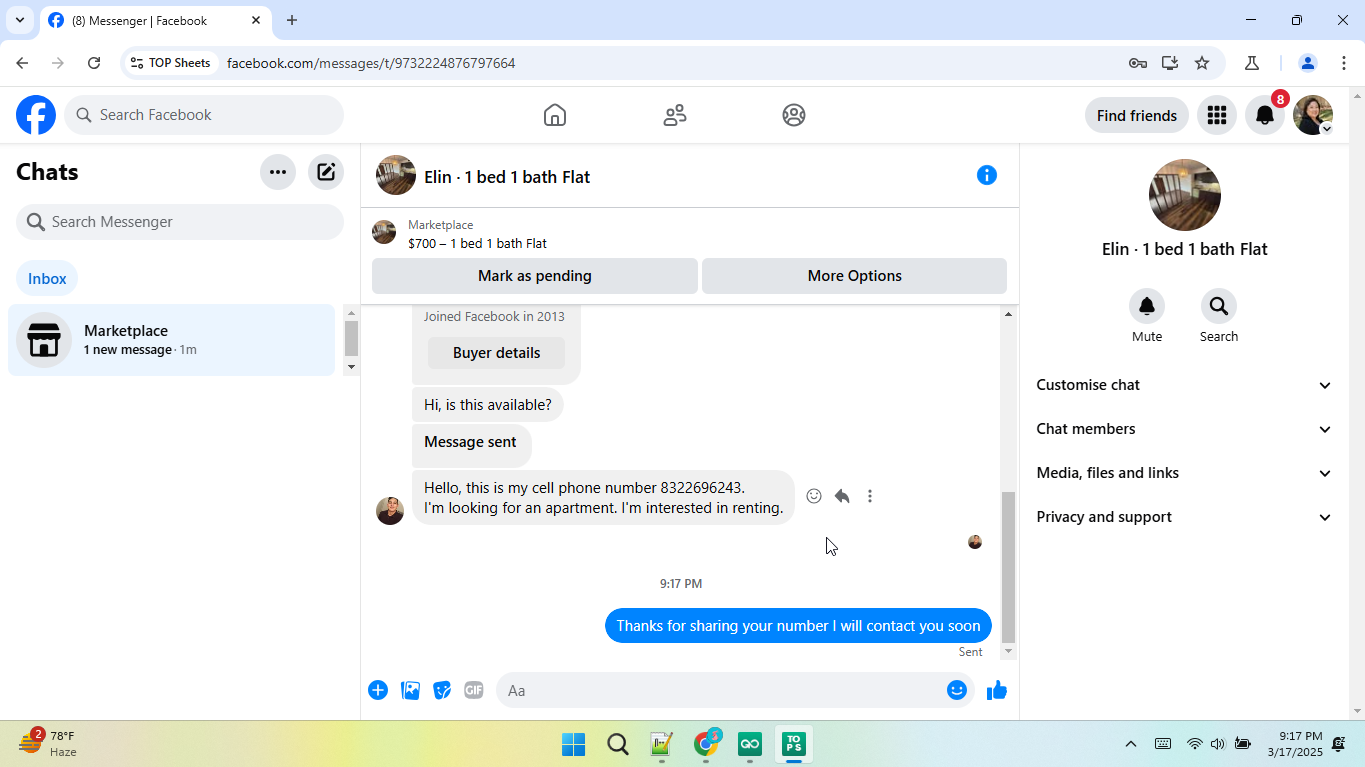Start a new message with compose icon

(326, 172)
